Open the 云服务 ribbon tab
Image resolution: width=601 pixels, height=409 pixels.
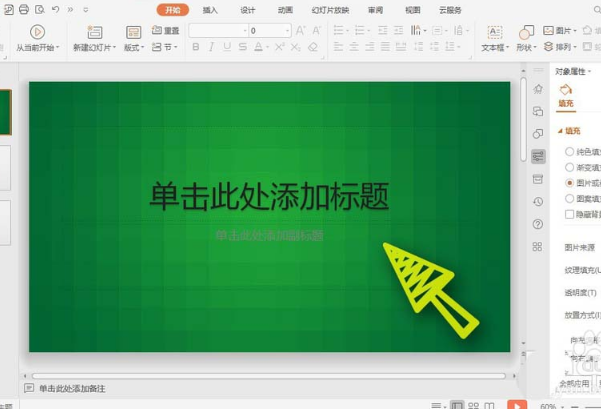tap(450, 10)
